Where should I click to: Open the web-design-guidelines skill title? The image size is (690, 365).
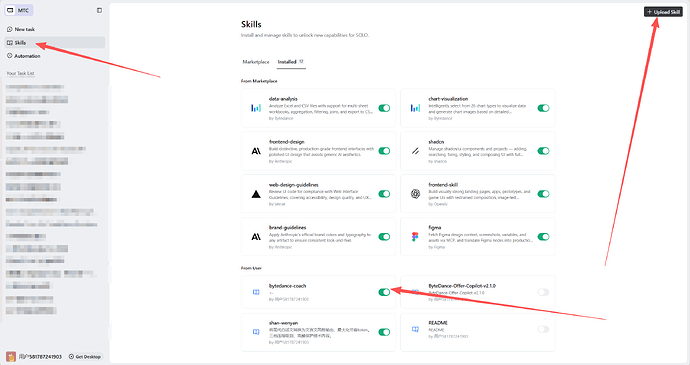294,185
